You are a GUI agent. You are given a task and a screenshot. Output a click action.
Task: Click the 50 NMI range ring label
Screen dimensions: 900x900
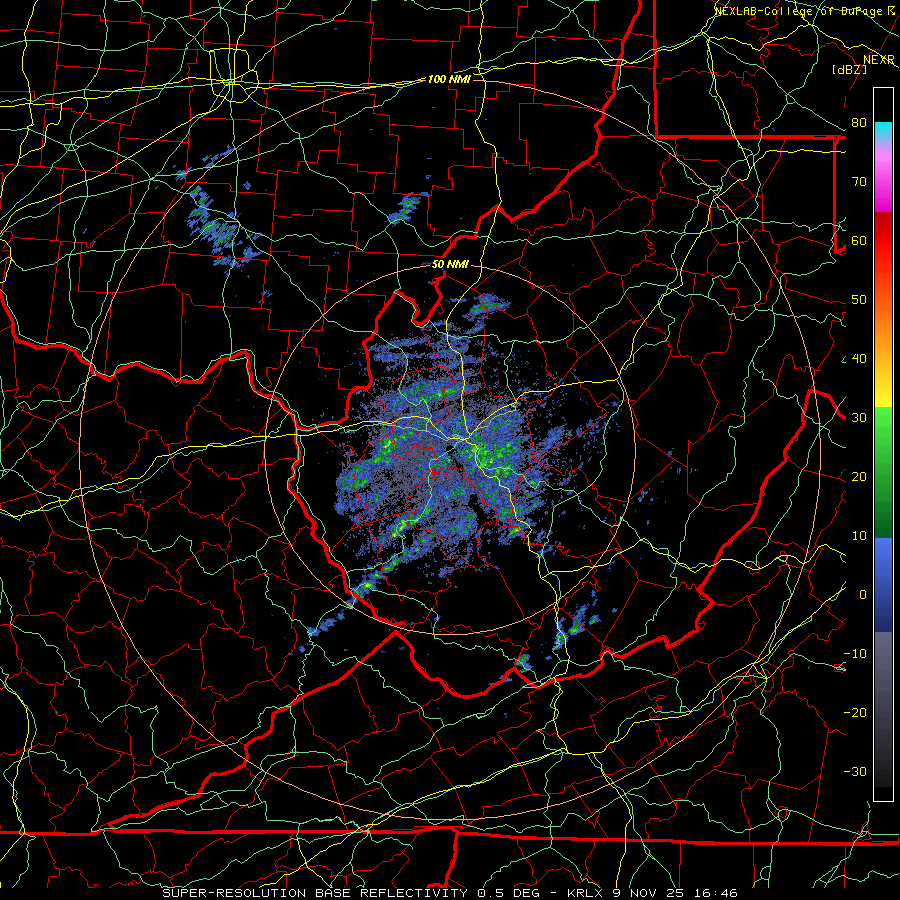[x=450, y=265]
